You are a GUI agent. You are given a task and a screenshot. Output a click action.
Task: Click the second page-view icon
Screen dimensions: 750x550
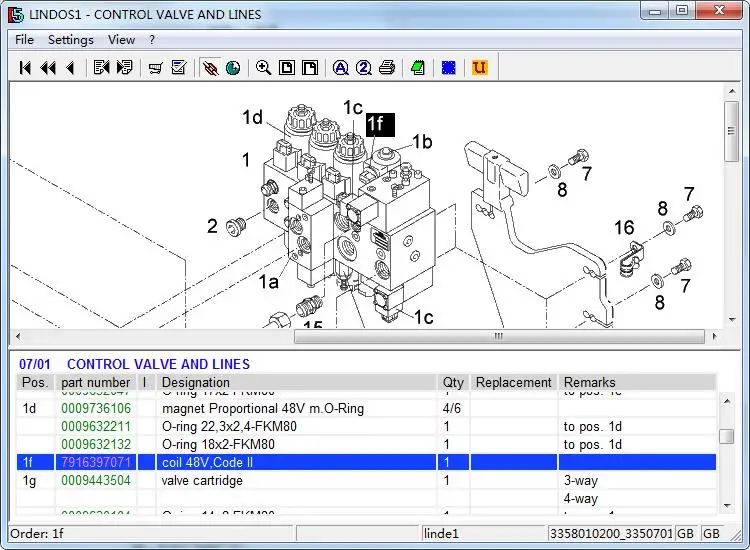click(310, 67)
